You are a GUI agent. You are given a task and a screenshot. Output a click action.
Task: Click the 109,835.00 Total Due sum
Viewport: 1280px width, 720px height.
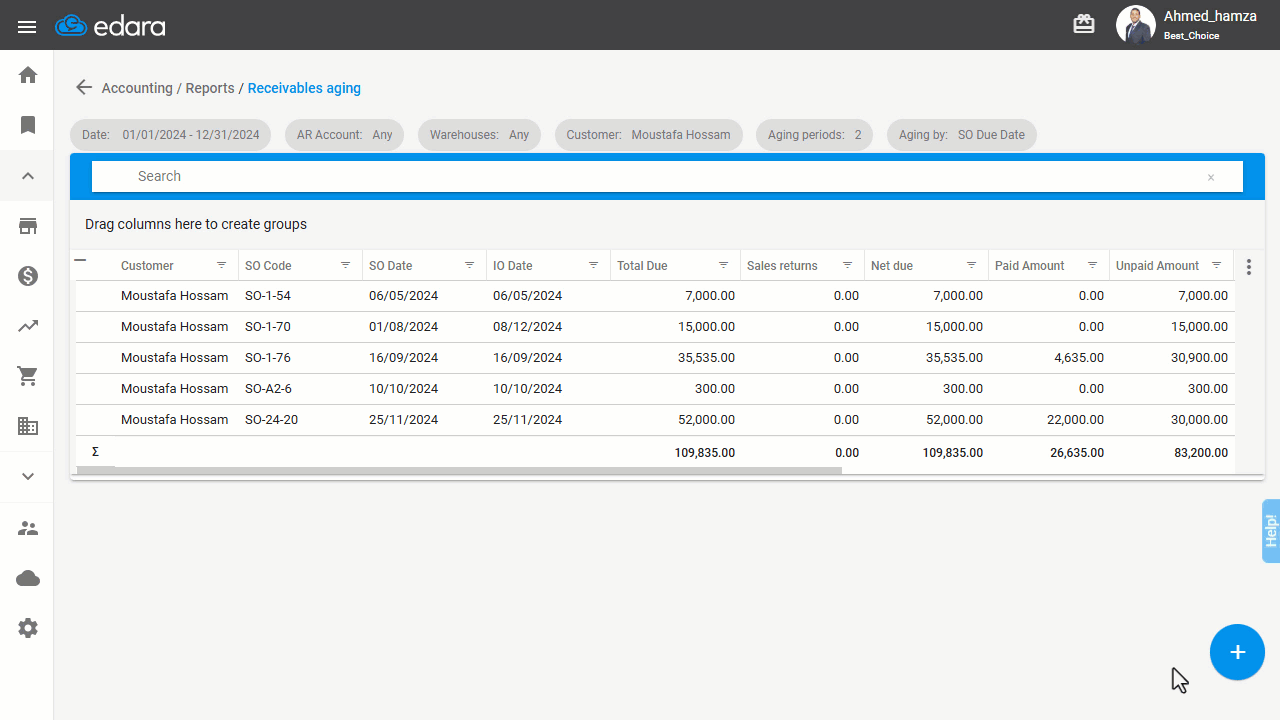[x=705, y=453]
